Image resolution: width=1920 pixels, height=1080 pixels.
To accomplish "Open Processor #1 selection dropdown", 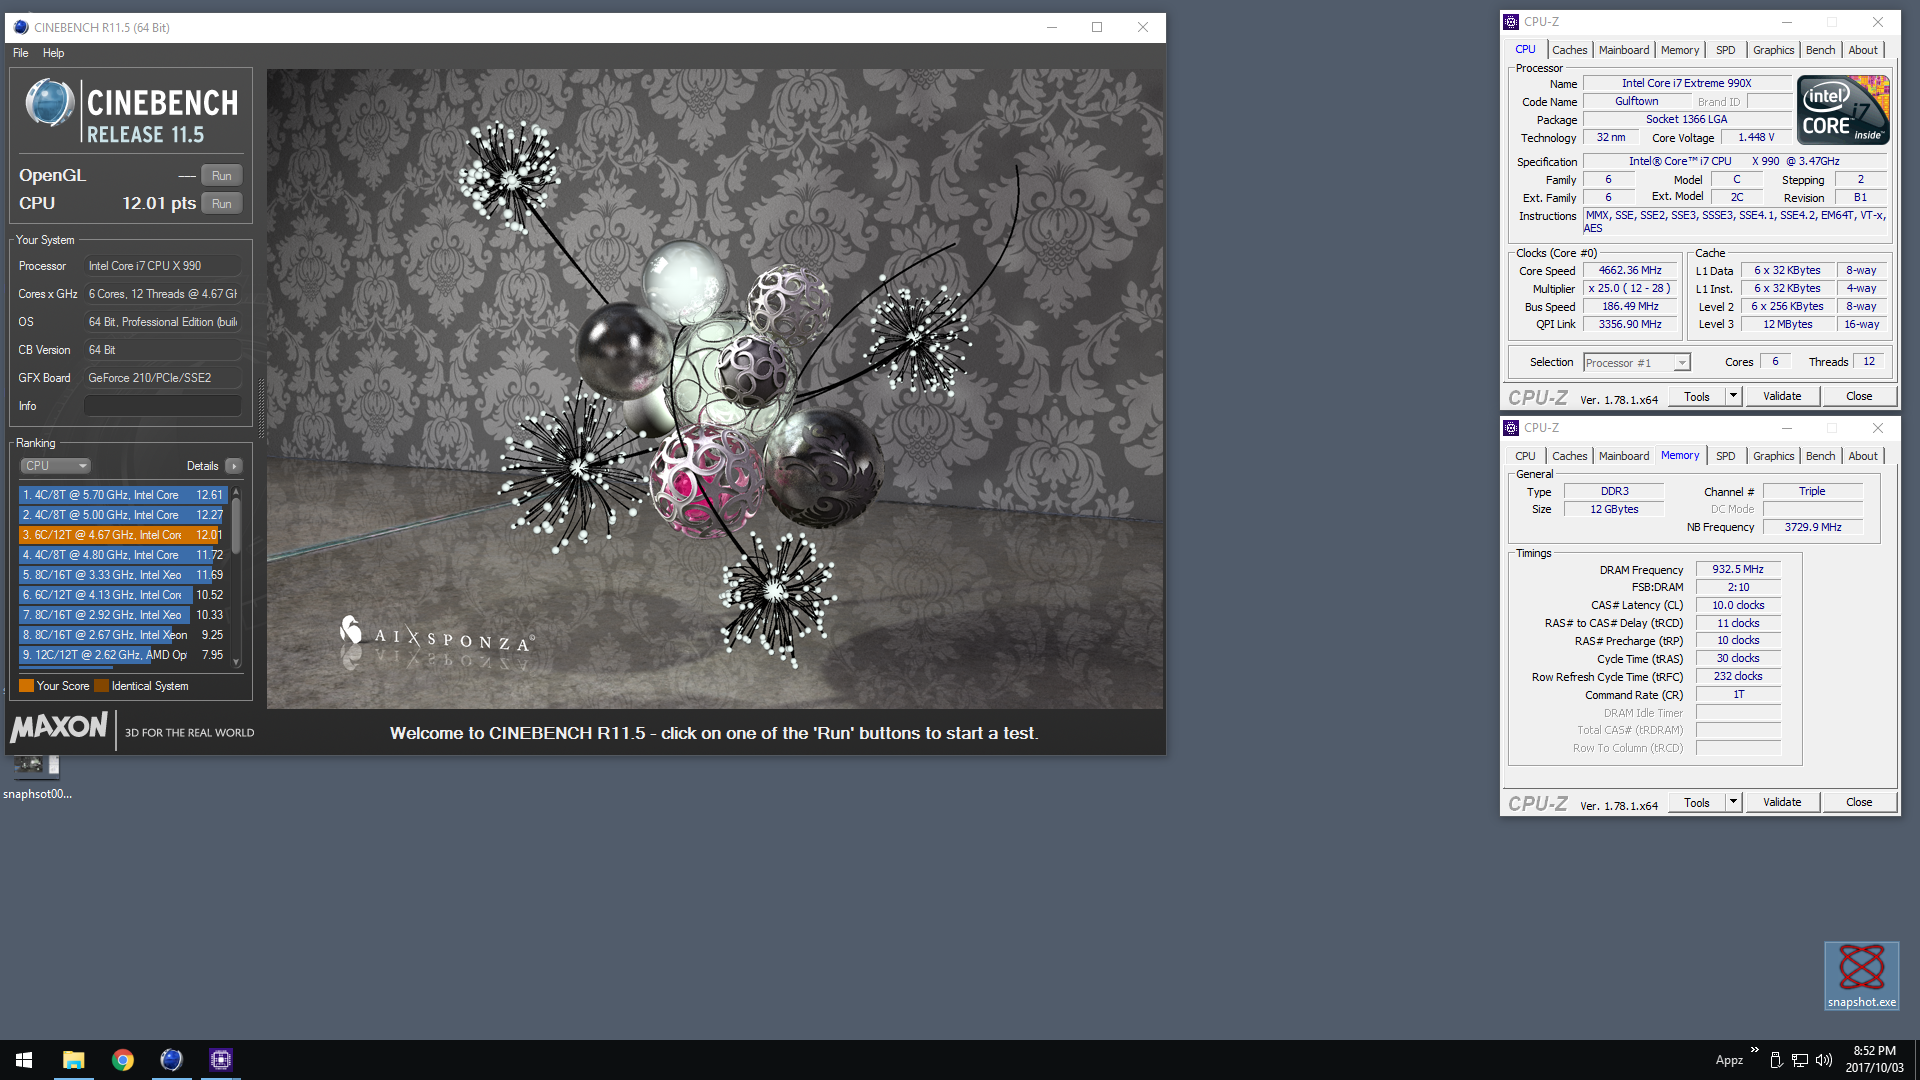I will (1637, 363).
